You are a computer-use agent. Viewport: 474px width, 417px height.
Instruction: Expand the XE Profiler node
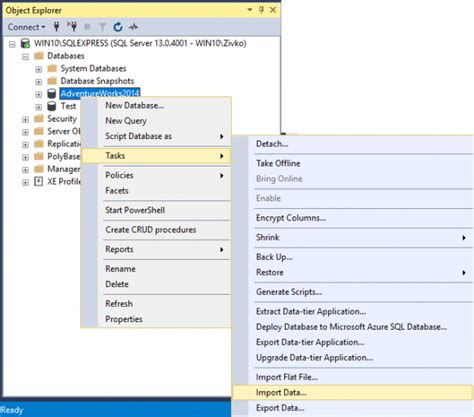(x=25, y=182)
